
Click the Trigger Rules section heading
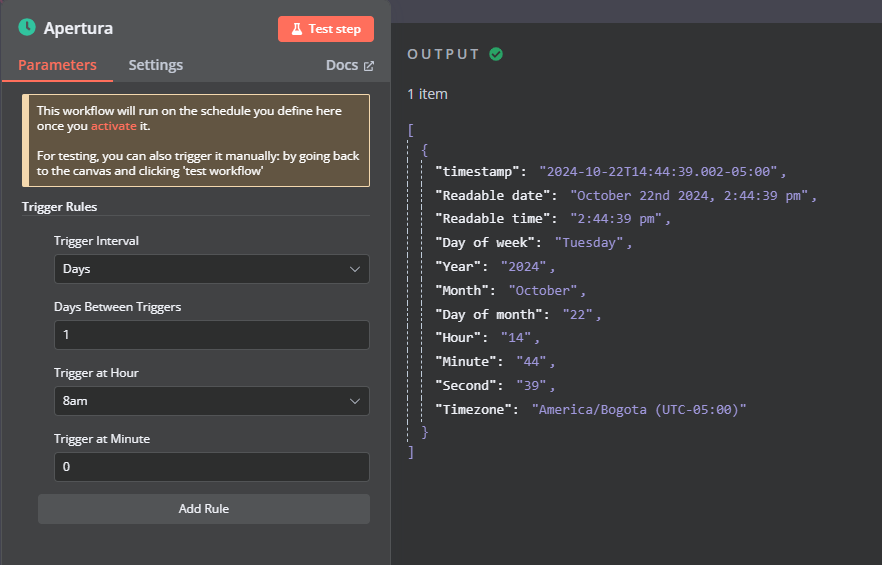point(60,206)
